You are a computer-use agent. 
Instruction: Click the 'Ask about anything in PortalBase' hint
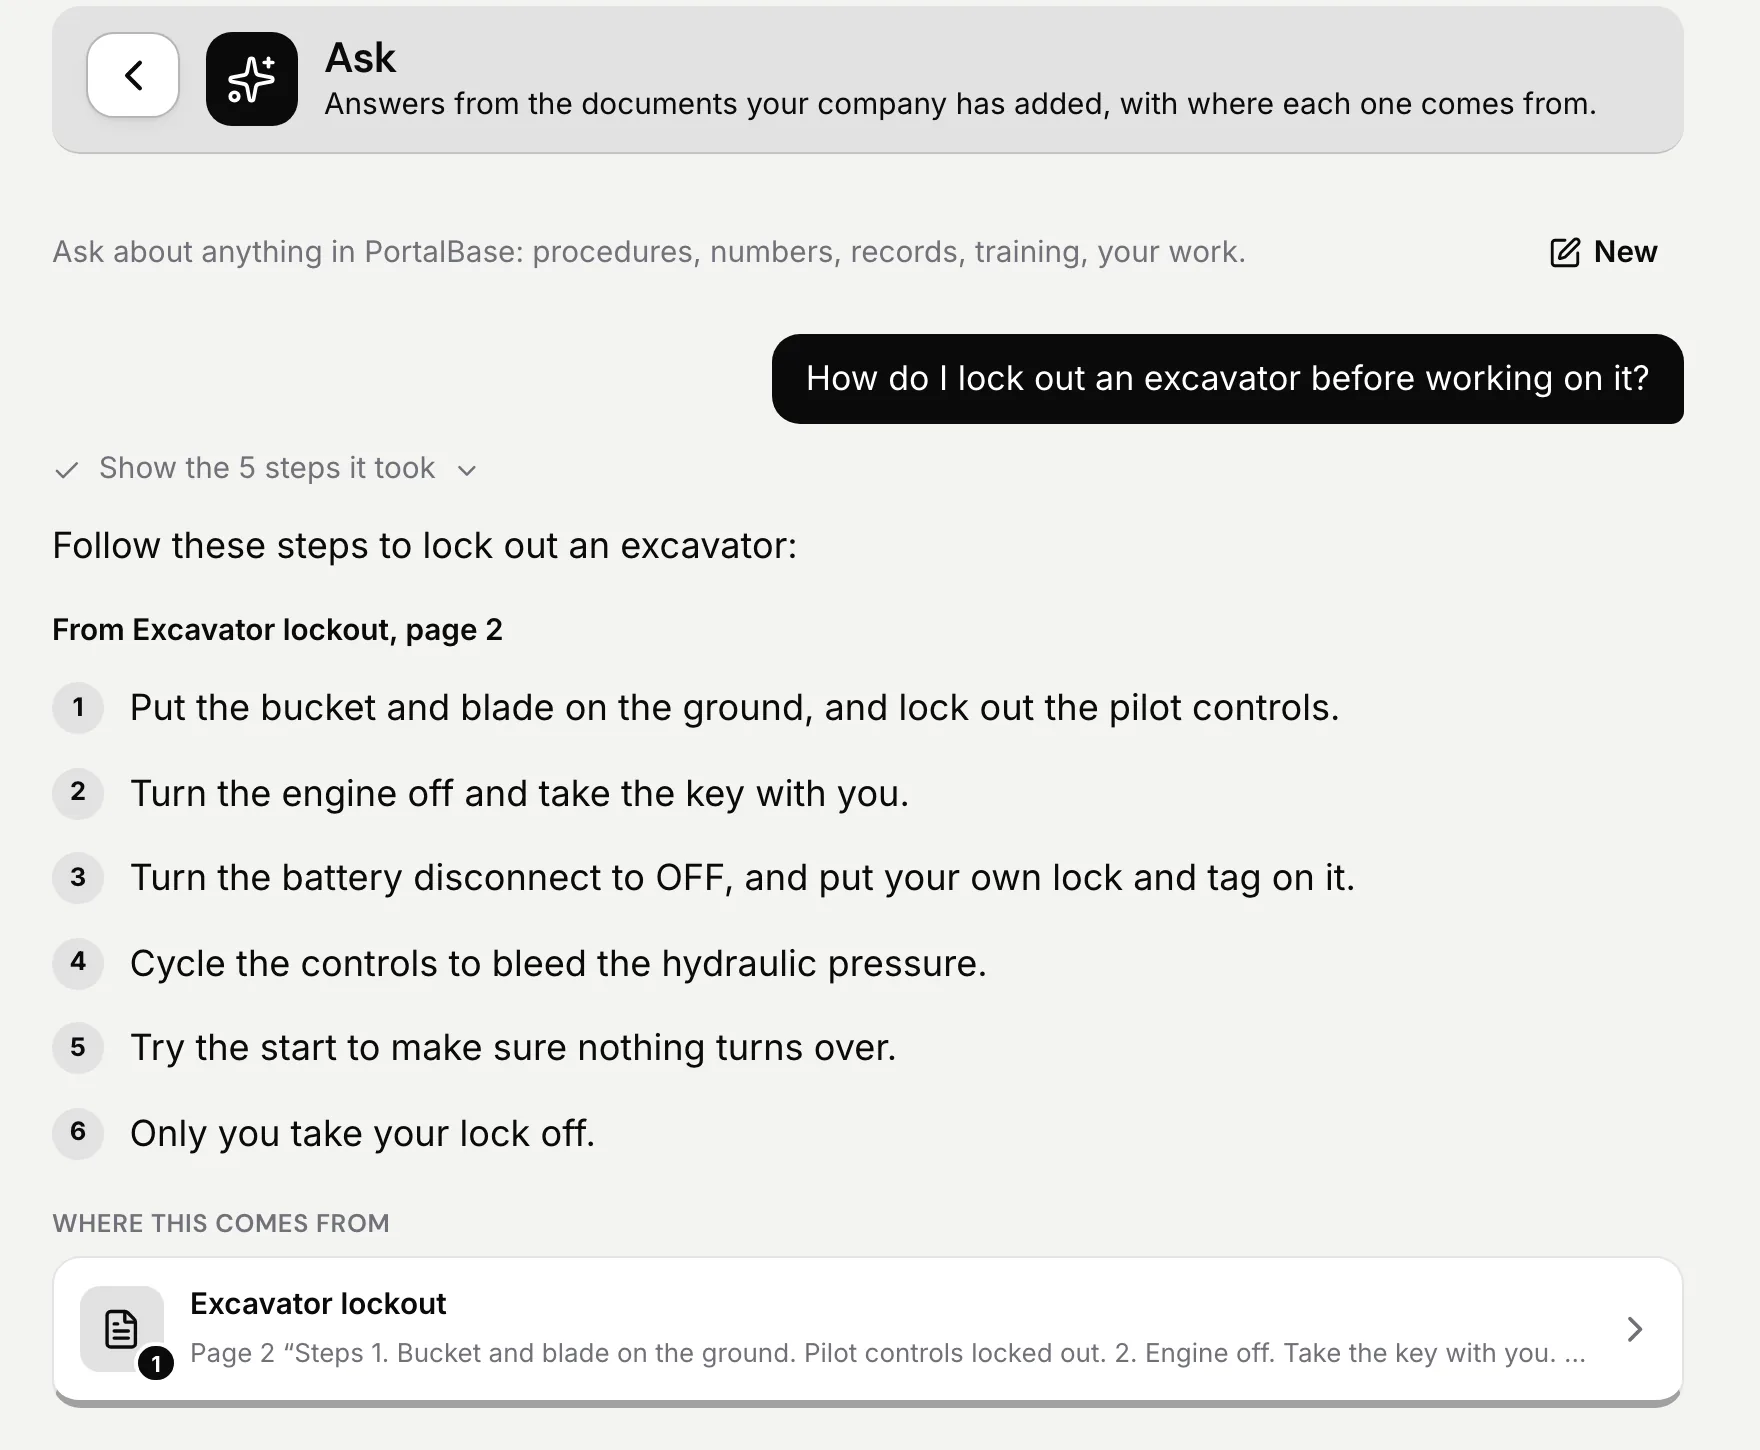[x=649, y=252]
